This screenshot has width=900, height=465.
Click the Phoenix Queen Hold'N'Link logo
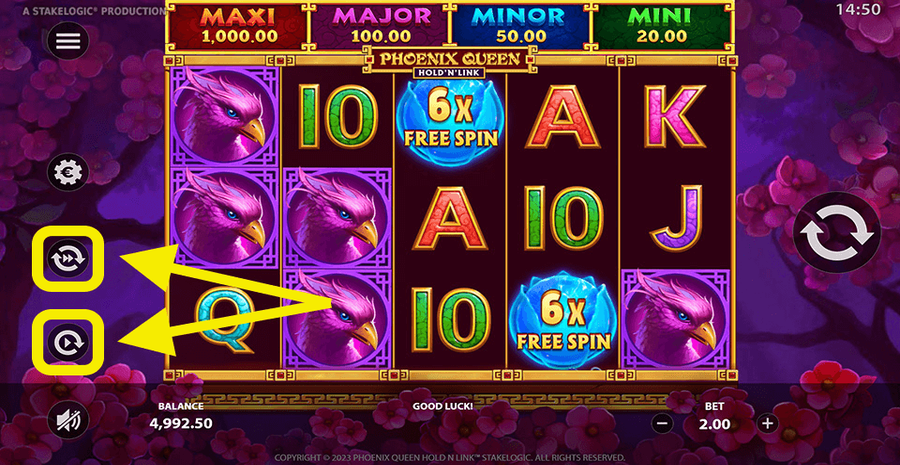pos(449,61)
